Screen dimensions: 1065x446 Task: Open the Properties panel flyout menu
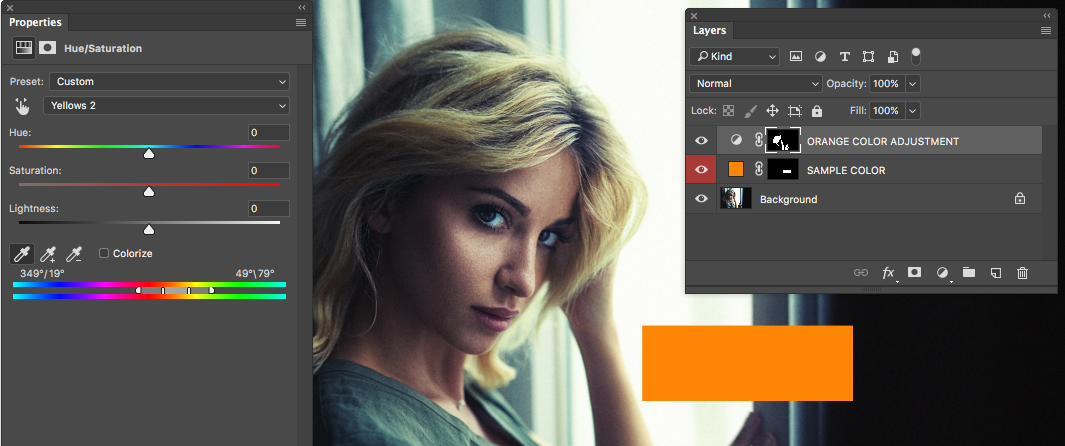(x=301, y=22)
